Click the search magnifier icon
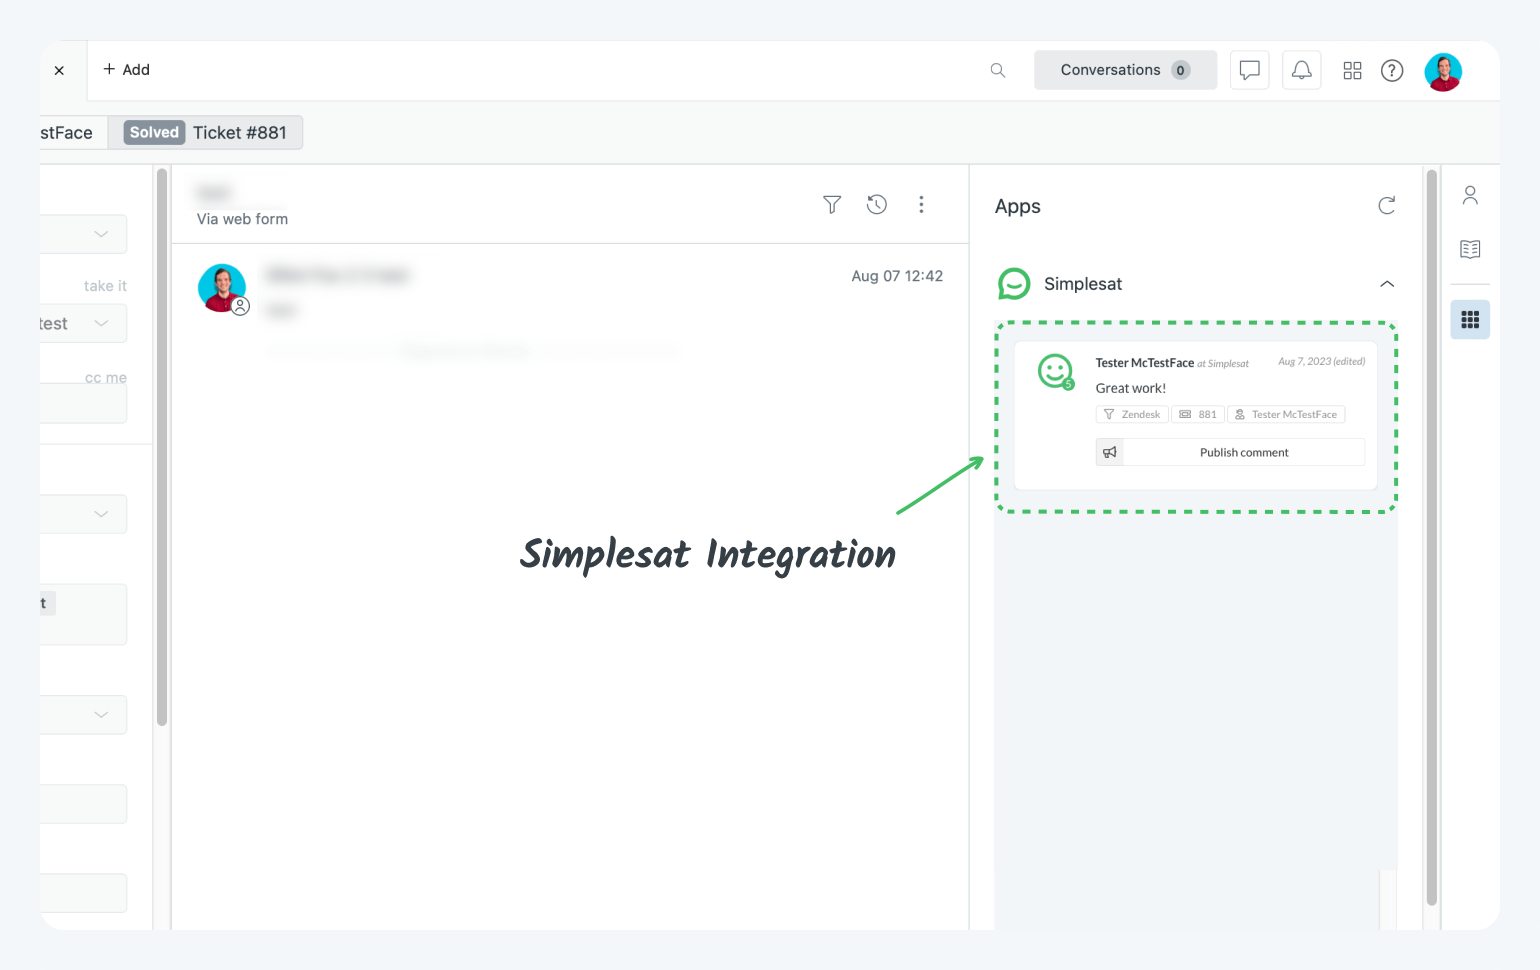Image resolution: width=1540 pixels, height=970 pixels. pos(997,70)
